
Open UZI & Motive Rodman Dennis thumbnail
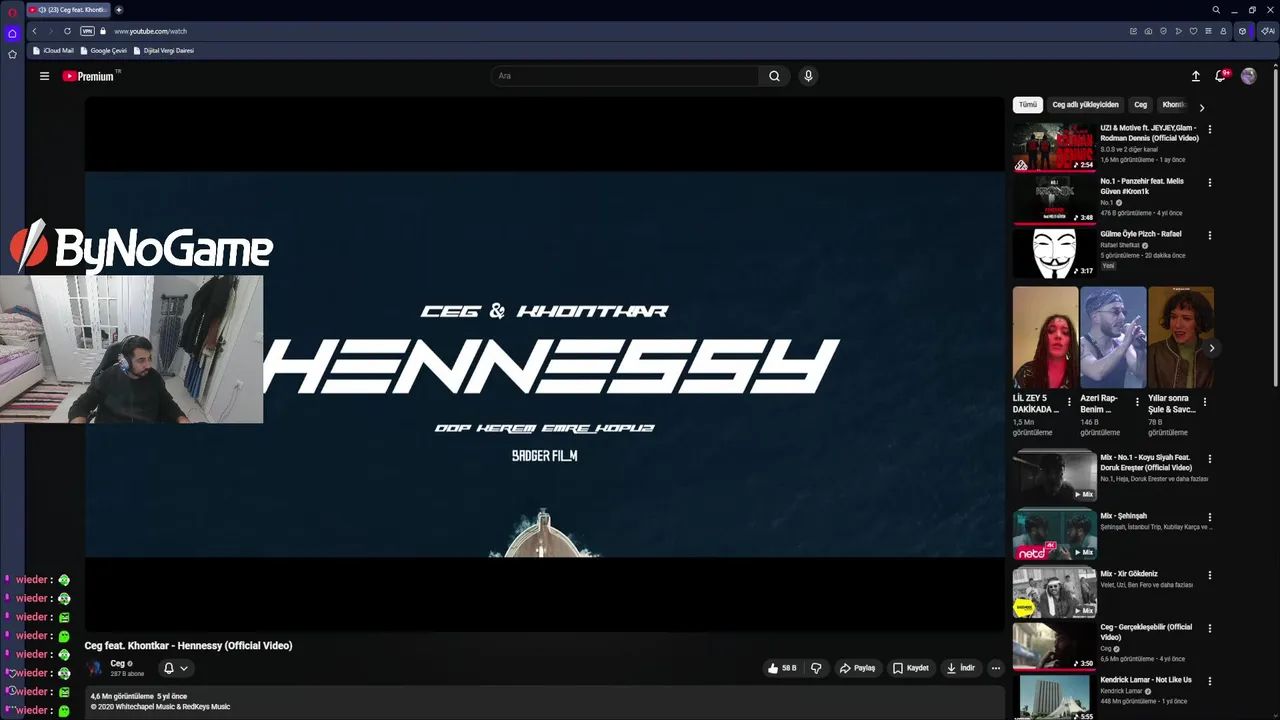point(1054,147)
